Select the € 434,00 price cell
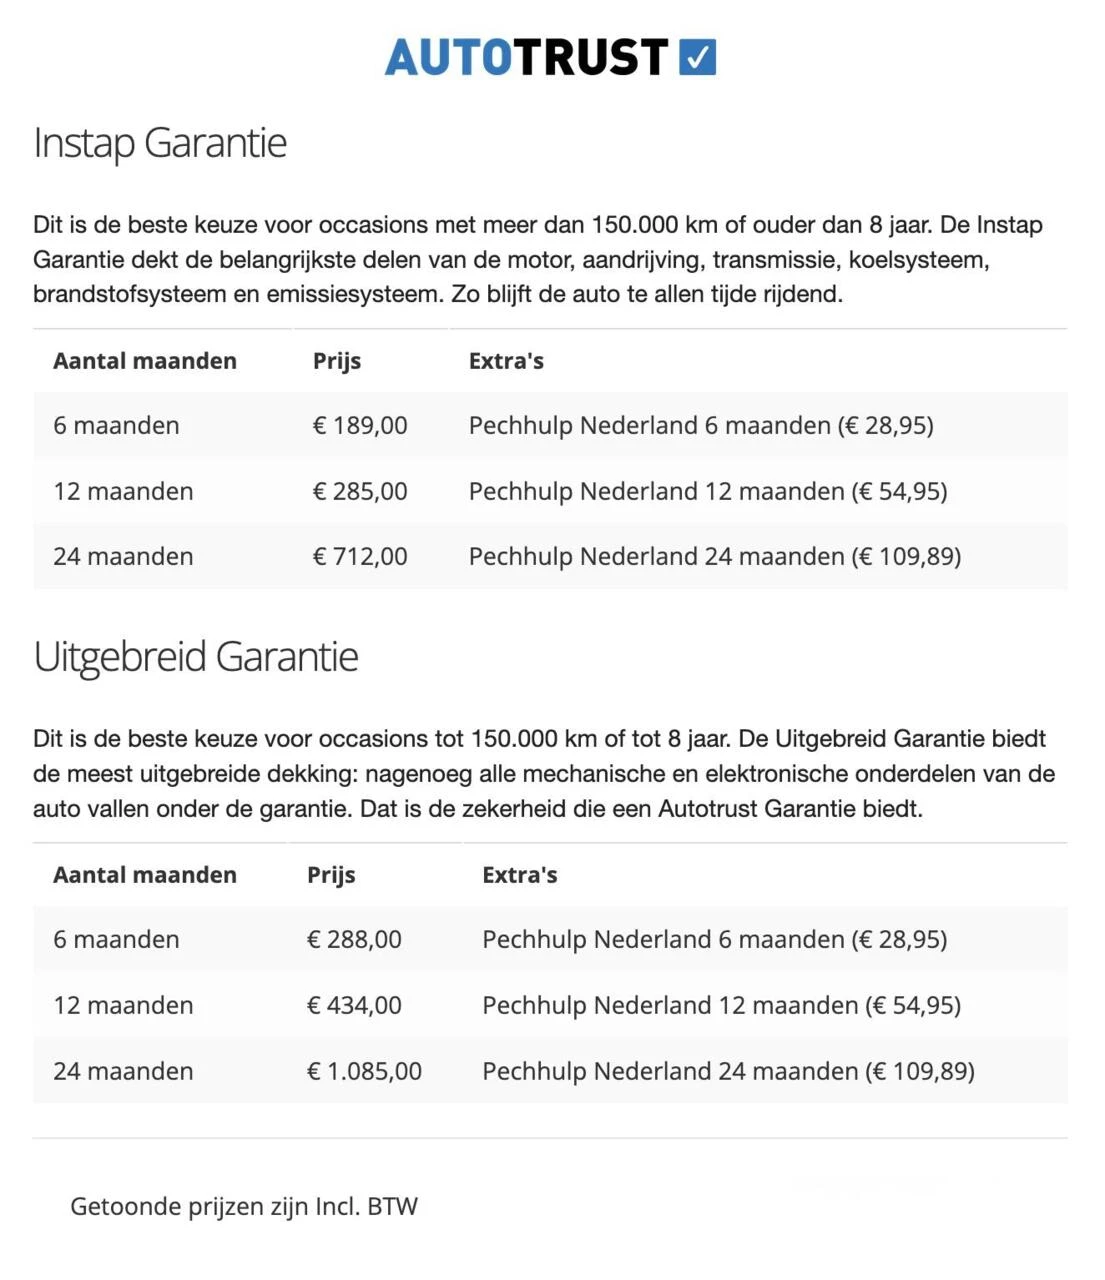 (x=354, y=1005)
